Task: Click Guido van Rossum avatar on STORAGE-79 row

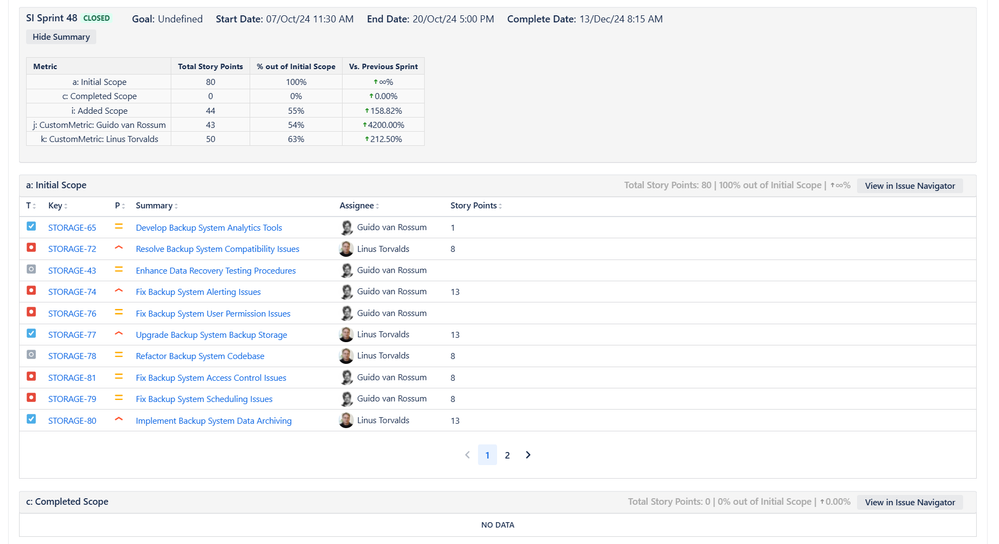Action: (346, 399)
